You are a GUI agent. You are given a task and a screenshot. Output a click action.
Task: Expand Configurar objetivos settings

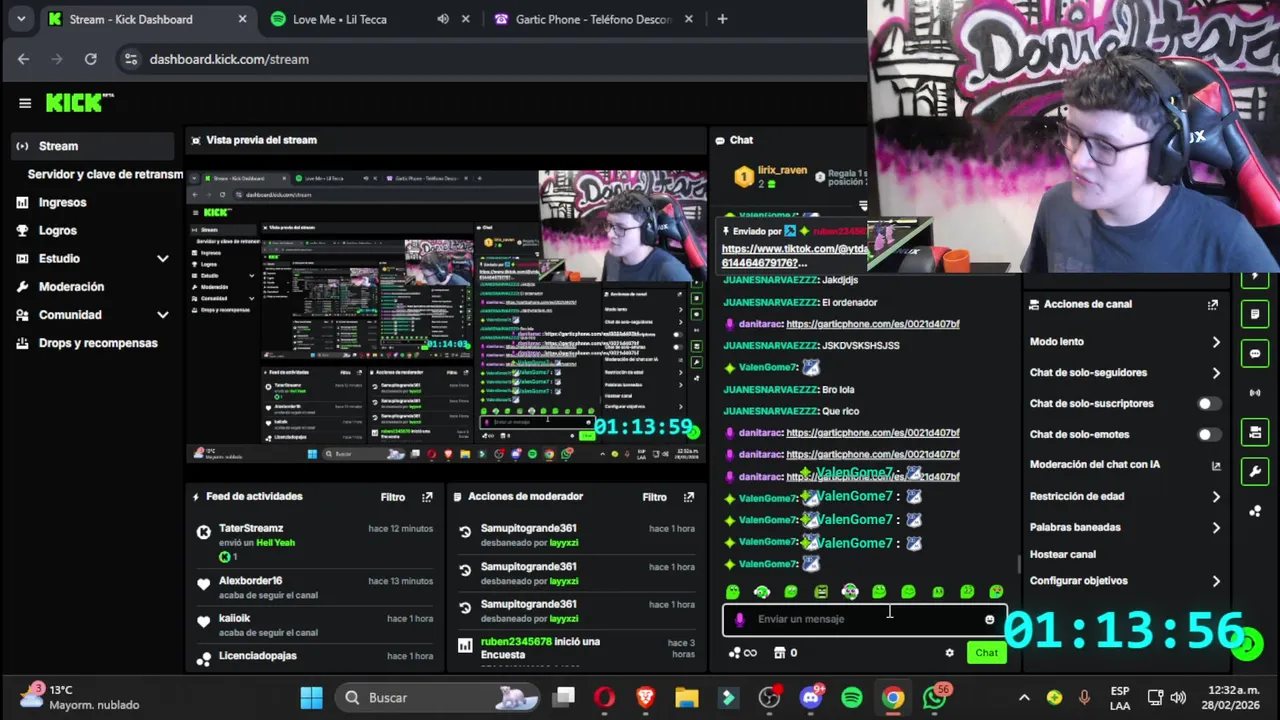(x=1216, y=581)
